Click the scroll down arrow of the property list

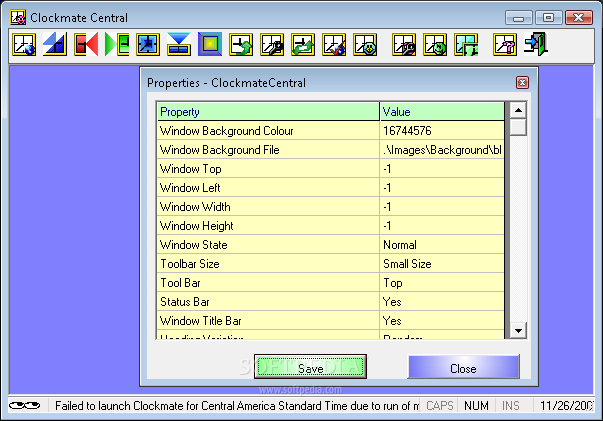518,330
